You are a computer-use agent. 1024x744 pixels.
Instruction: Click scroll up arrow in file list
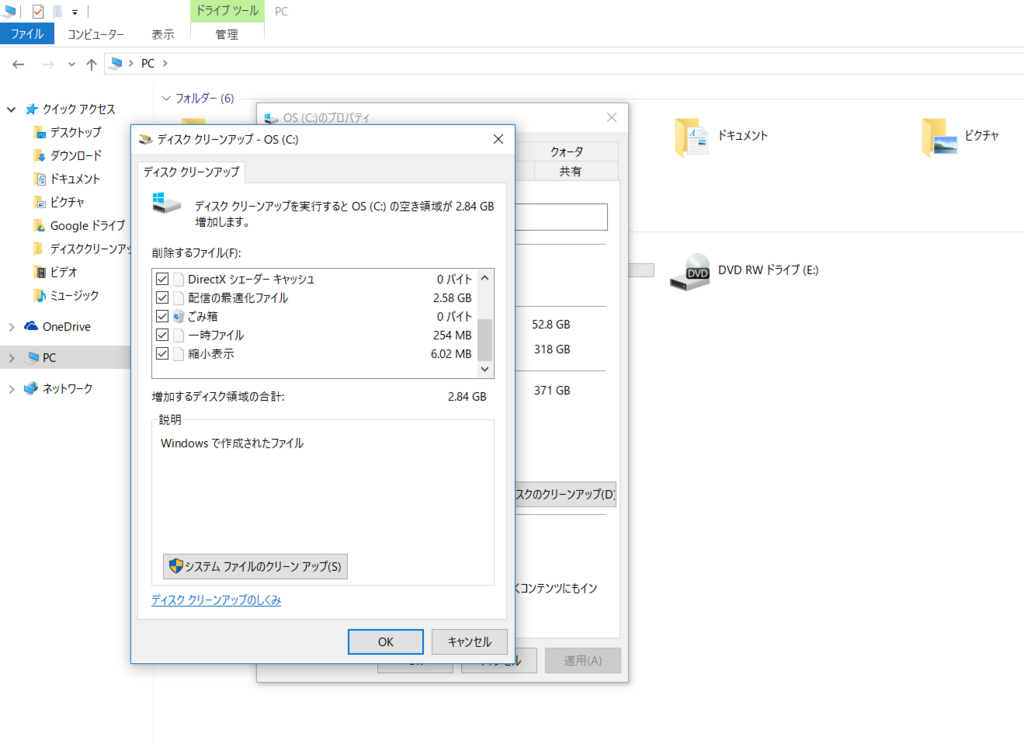coord(485,278)
